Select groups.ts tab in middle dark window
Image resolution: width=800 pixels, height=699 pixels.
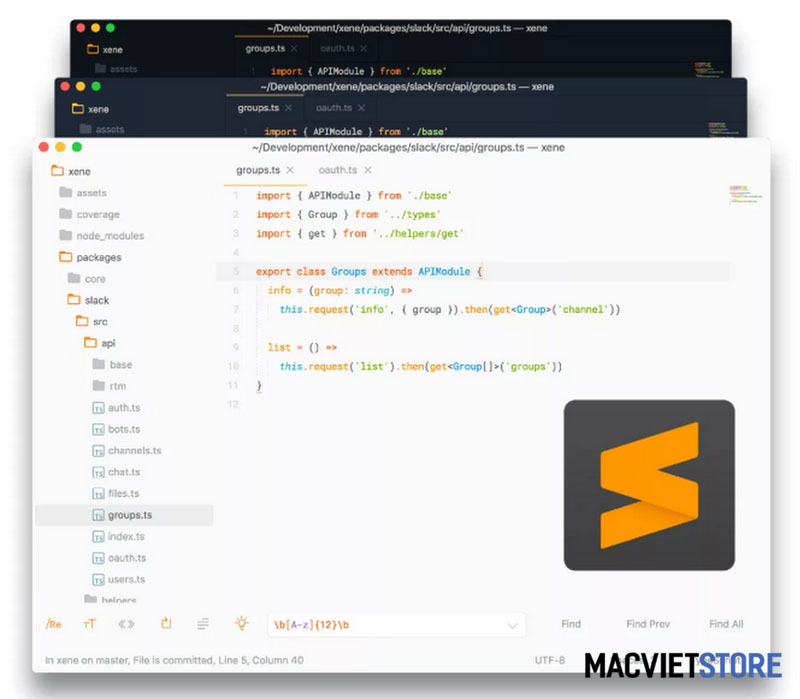click(x=258, y=108)
